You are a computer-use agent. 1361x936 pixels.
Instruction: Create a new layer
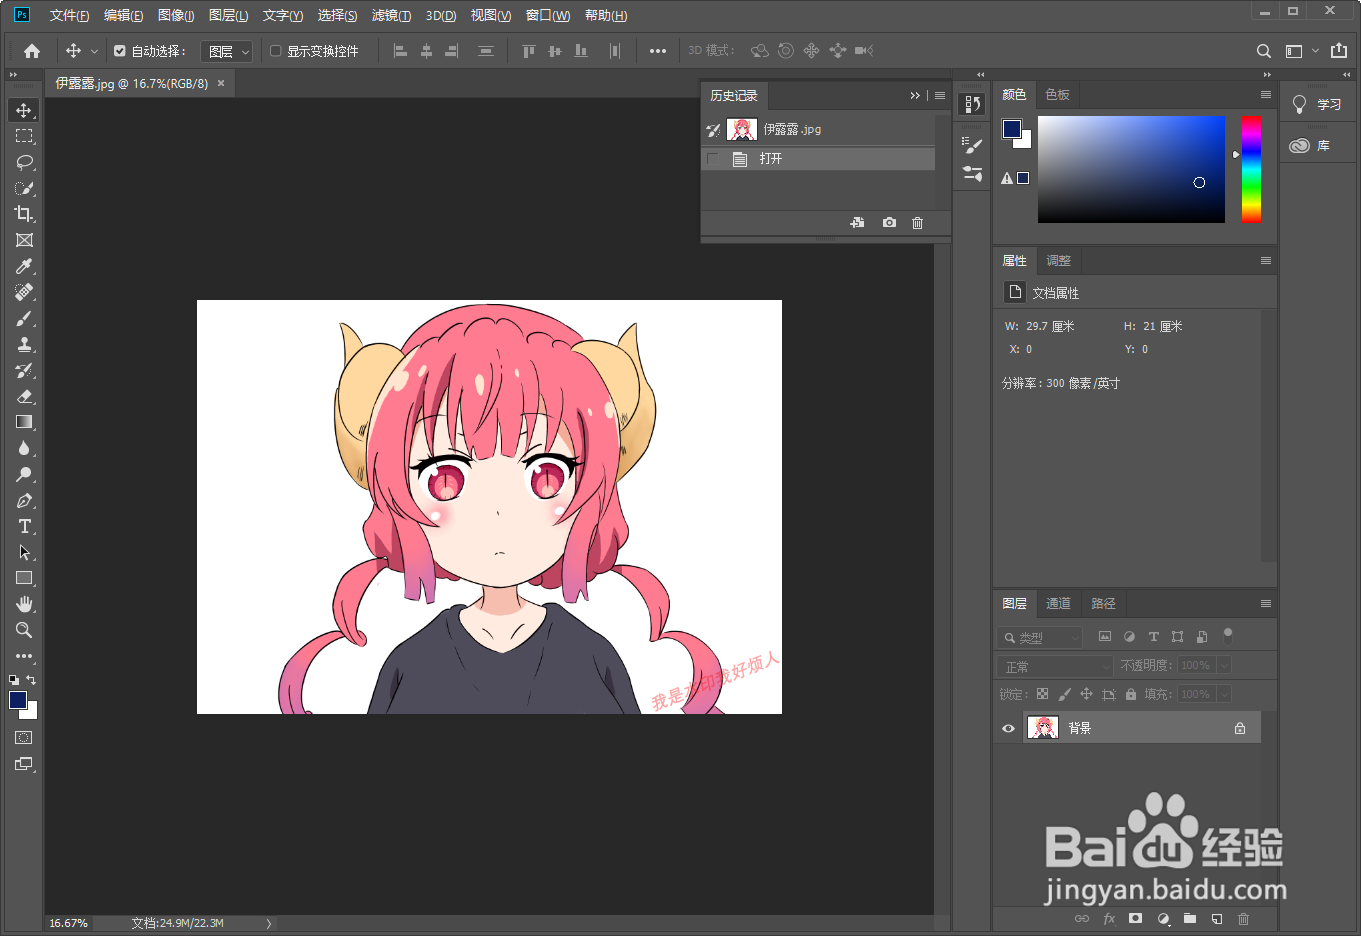pyautogui.click(x=1216, y=918)
